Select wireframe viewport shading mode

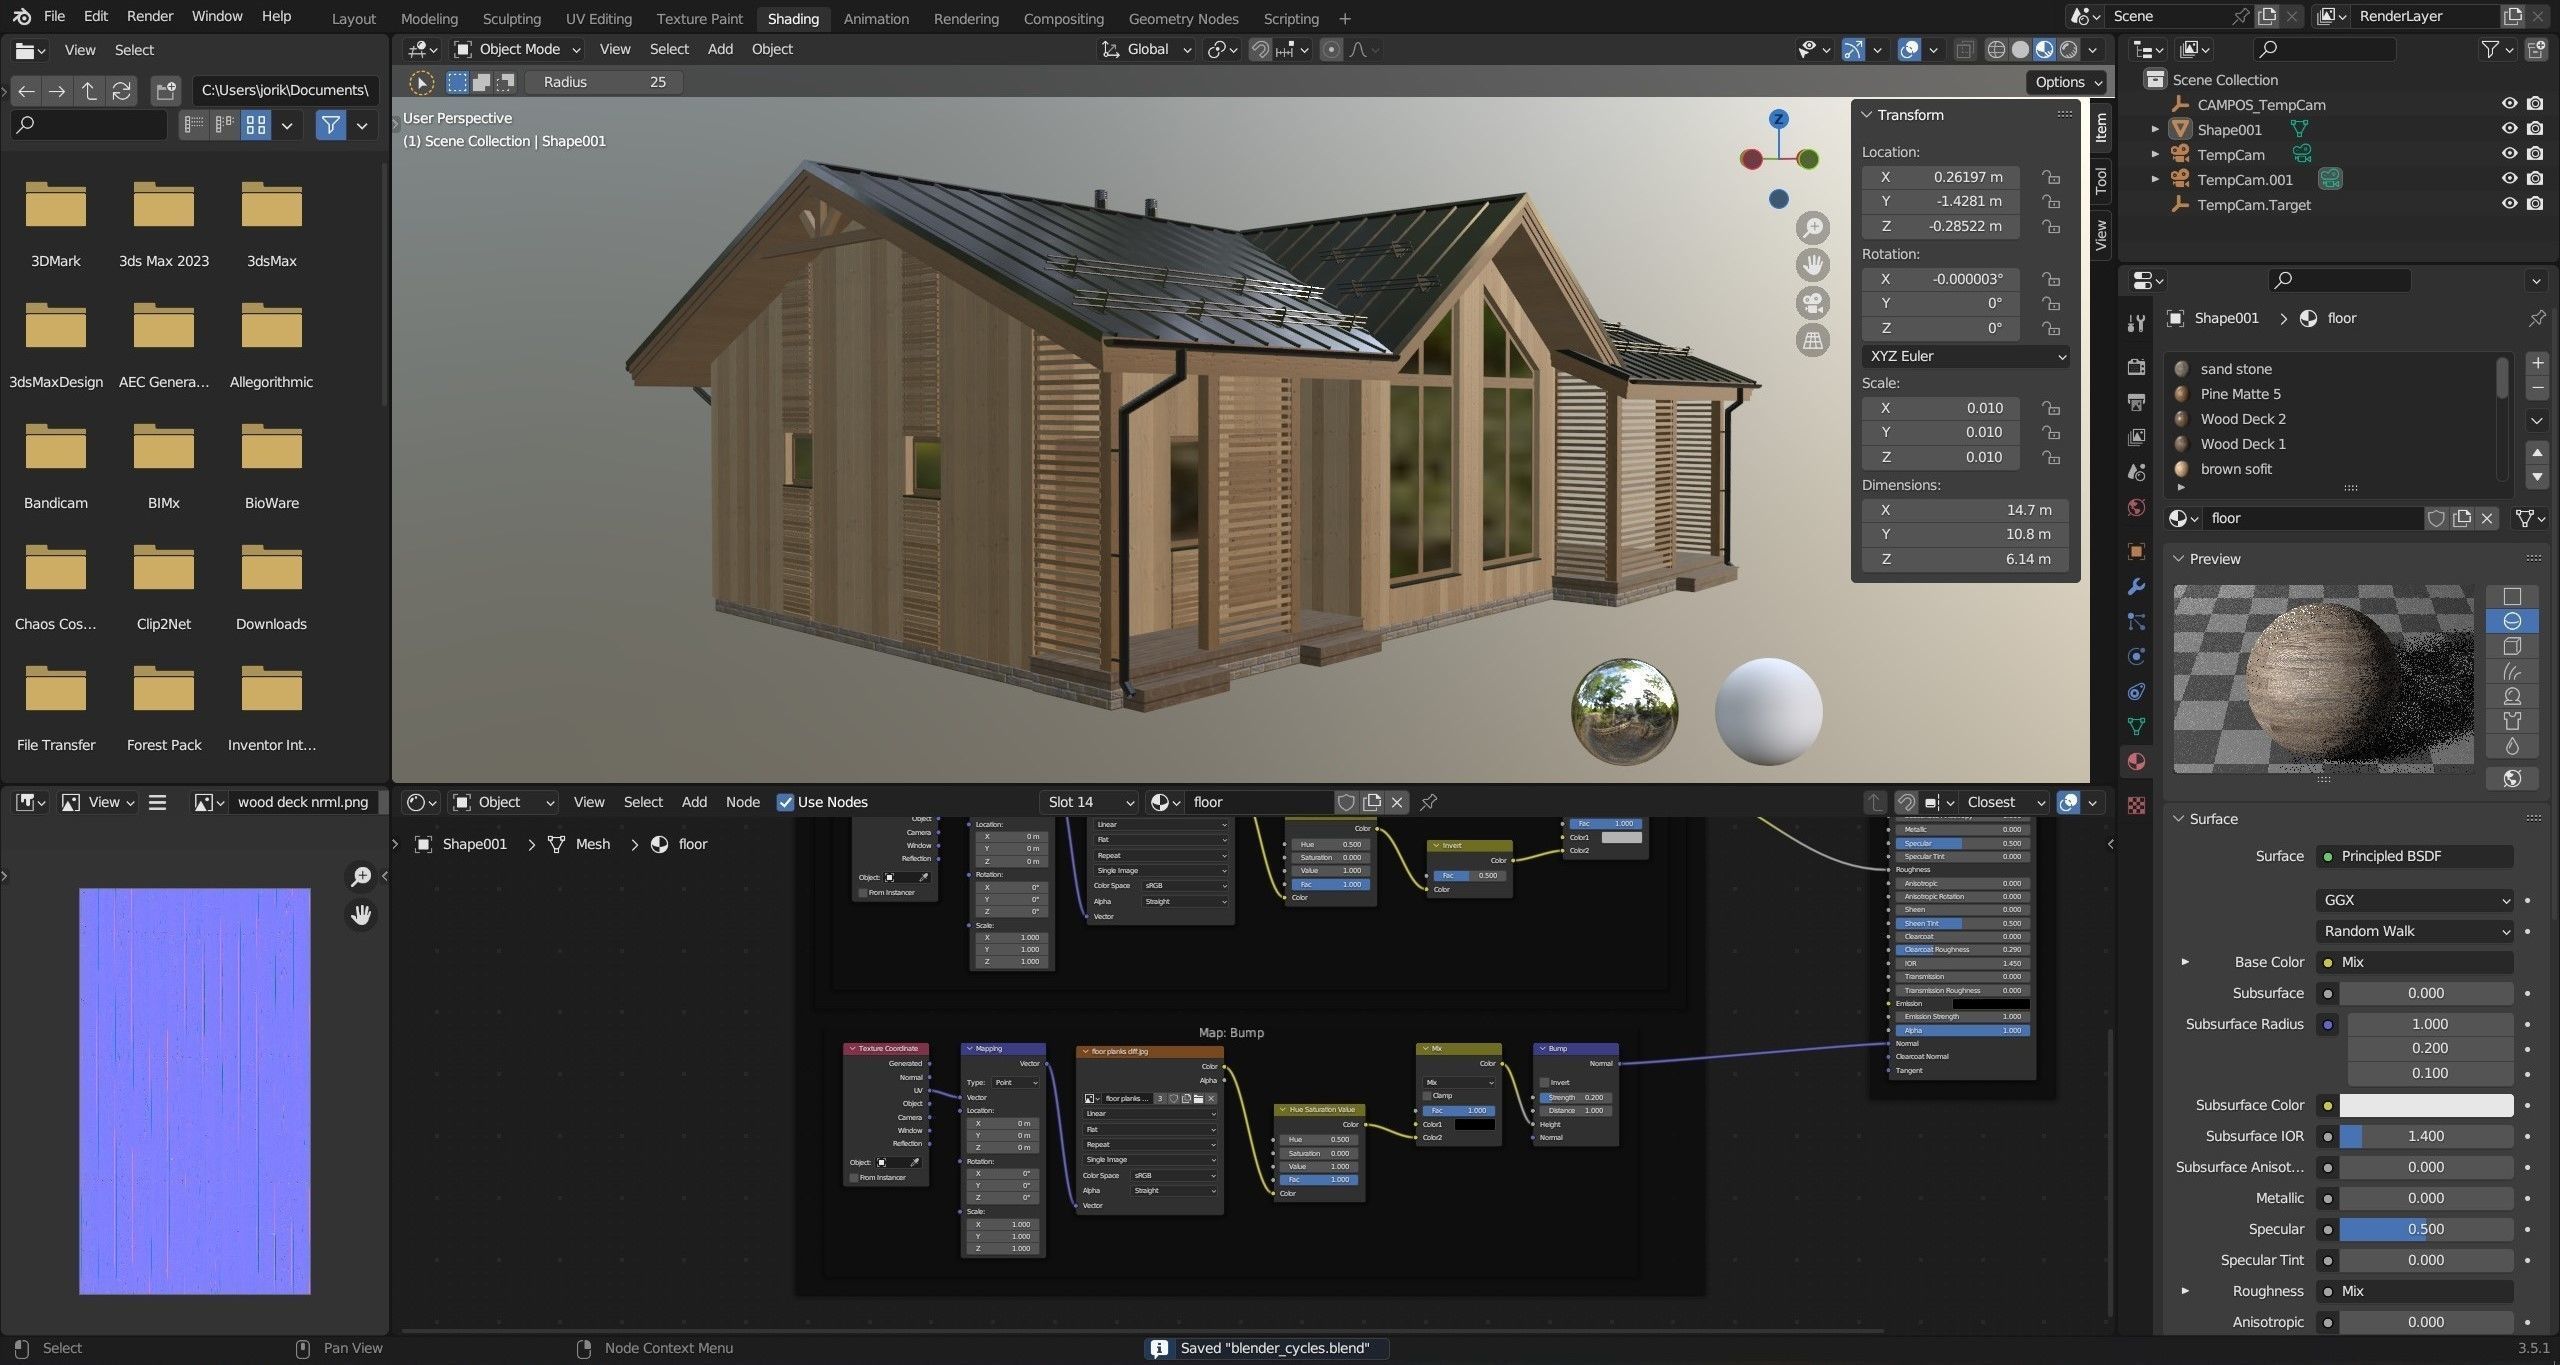pos(1996,49)
